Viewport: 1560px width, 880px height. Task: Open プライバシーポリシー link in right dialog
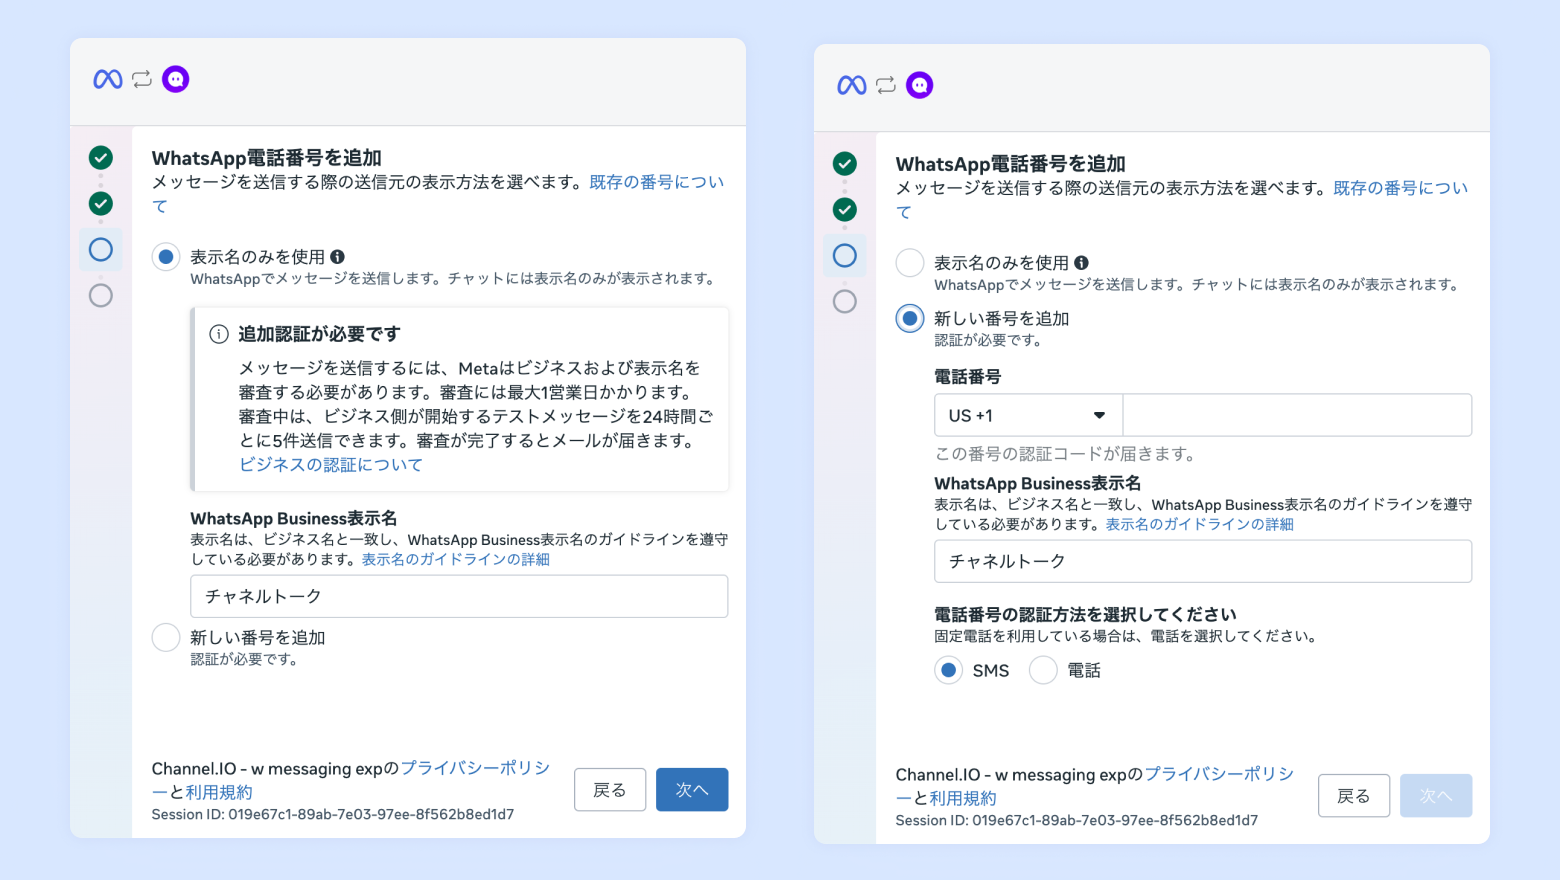(x=1219, y=774)
